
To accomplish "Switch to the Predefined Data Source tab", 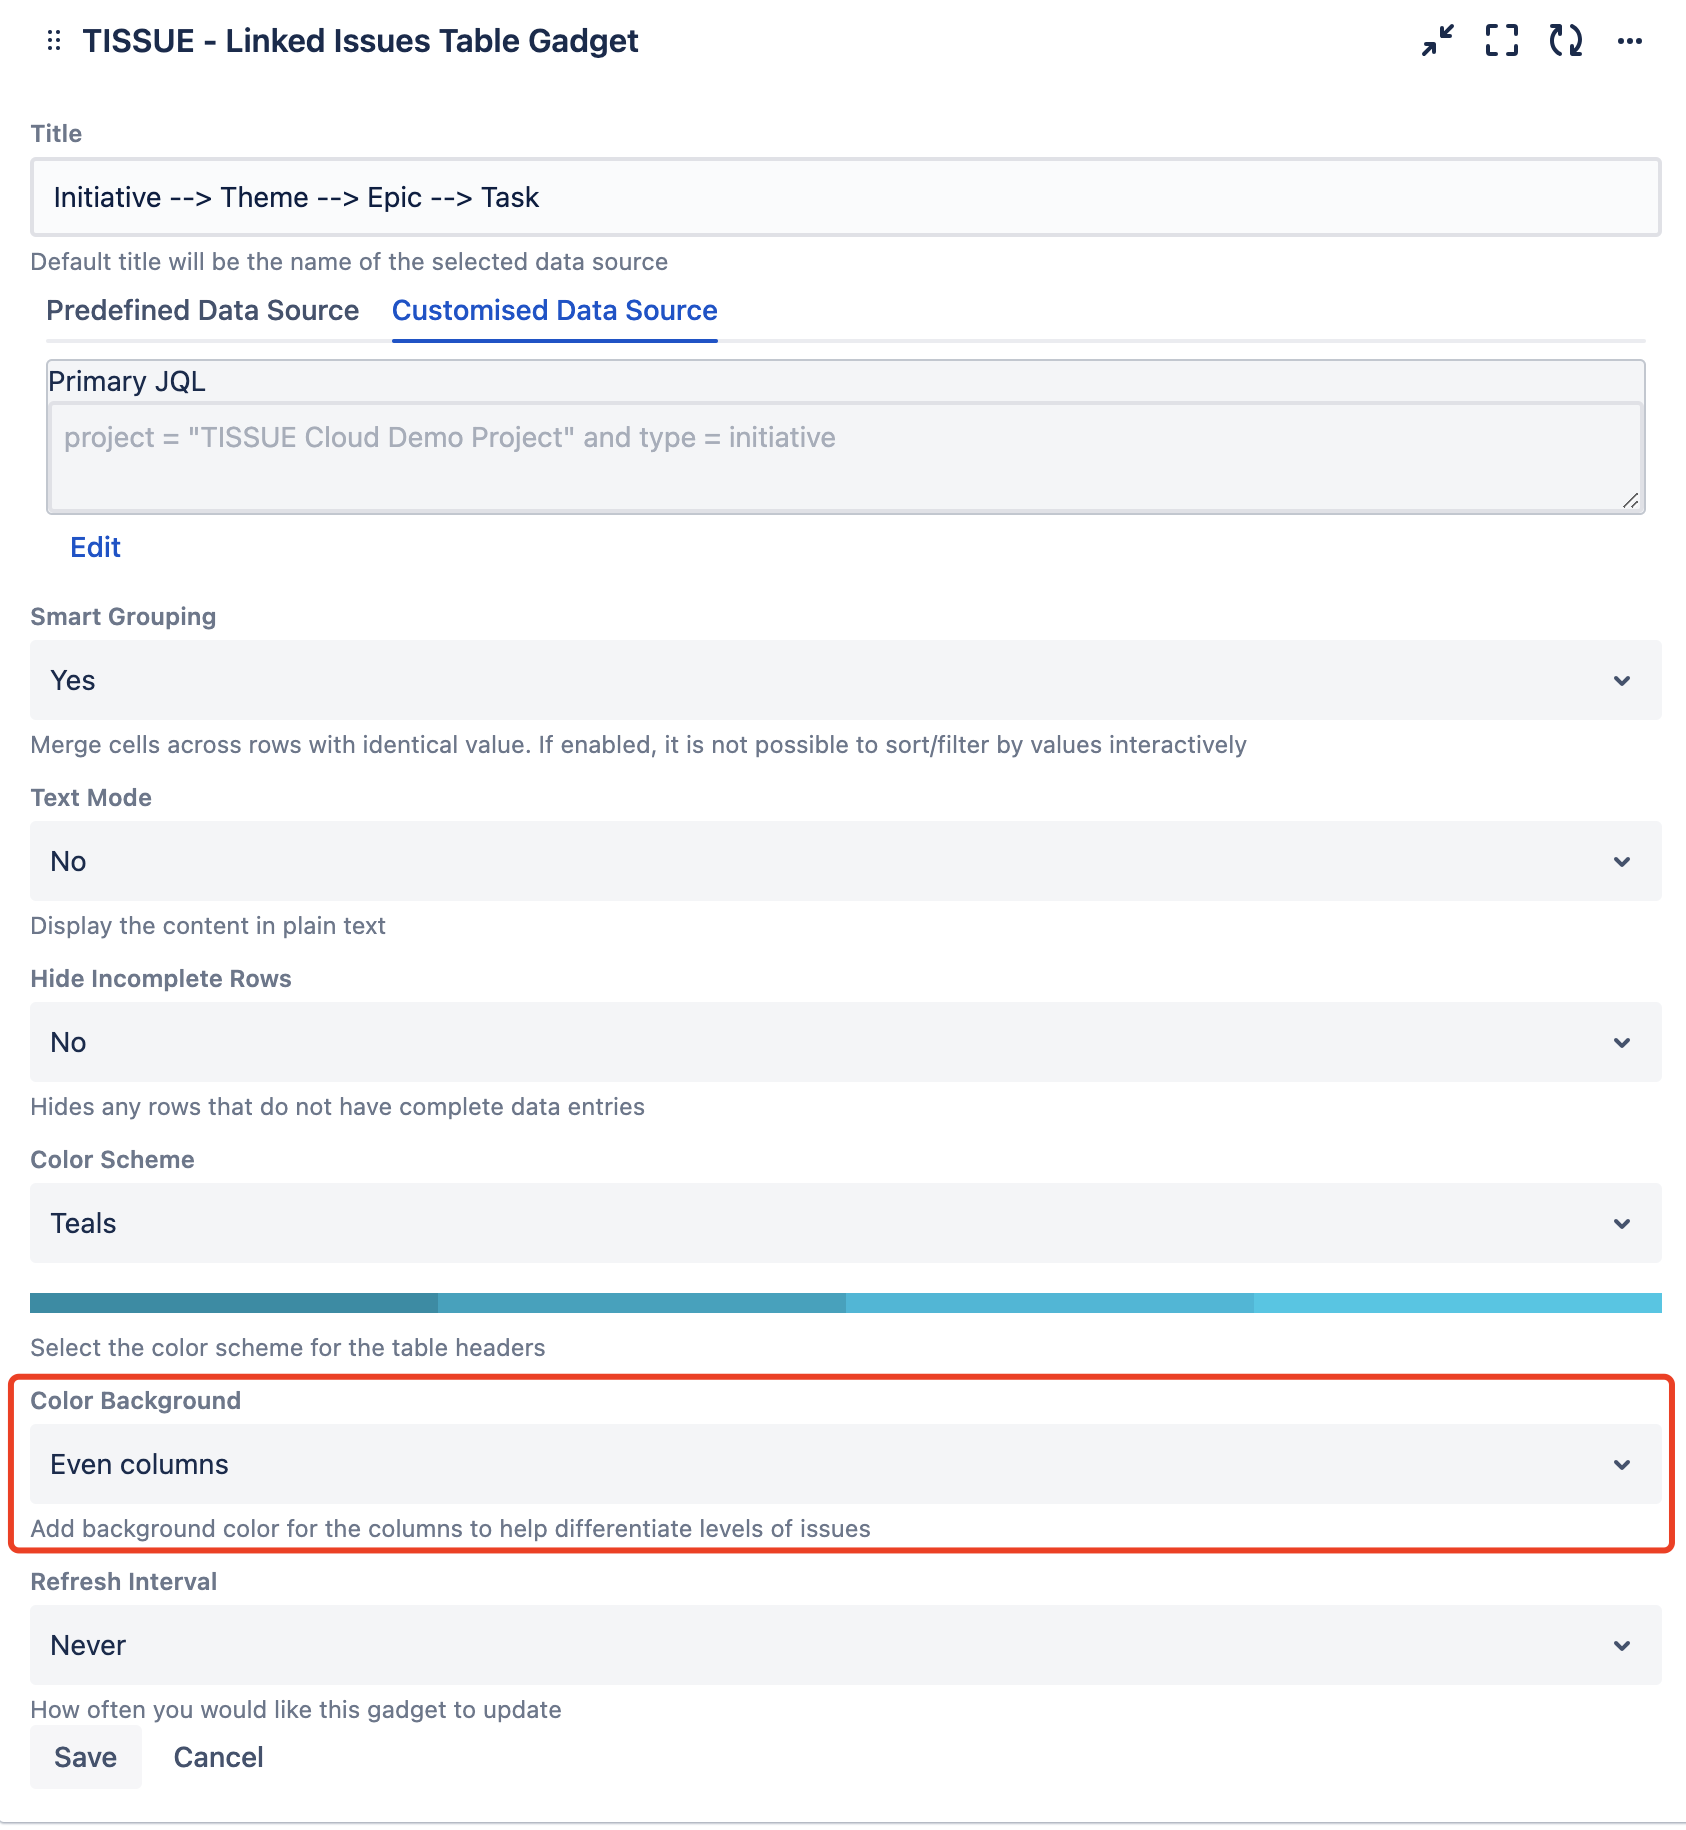I will point(202,311).
